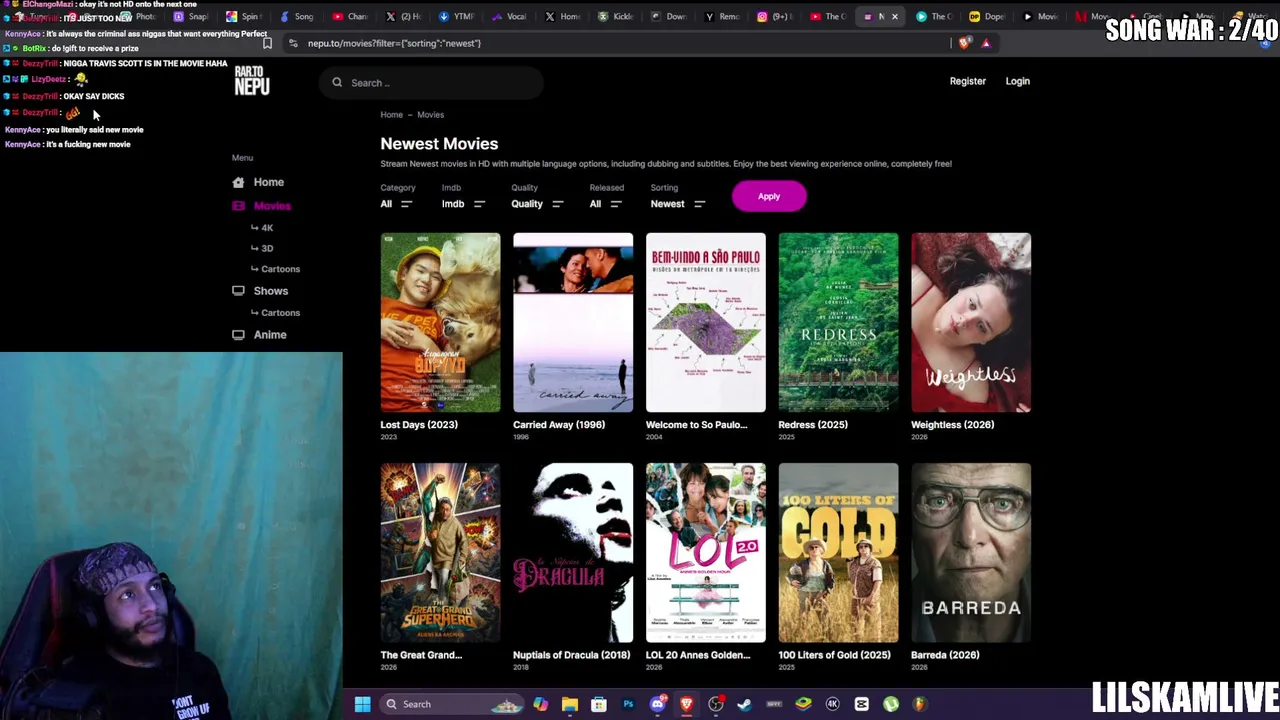Open the 100 Liters of Gold poster

[x=838, y=553]
